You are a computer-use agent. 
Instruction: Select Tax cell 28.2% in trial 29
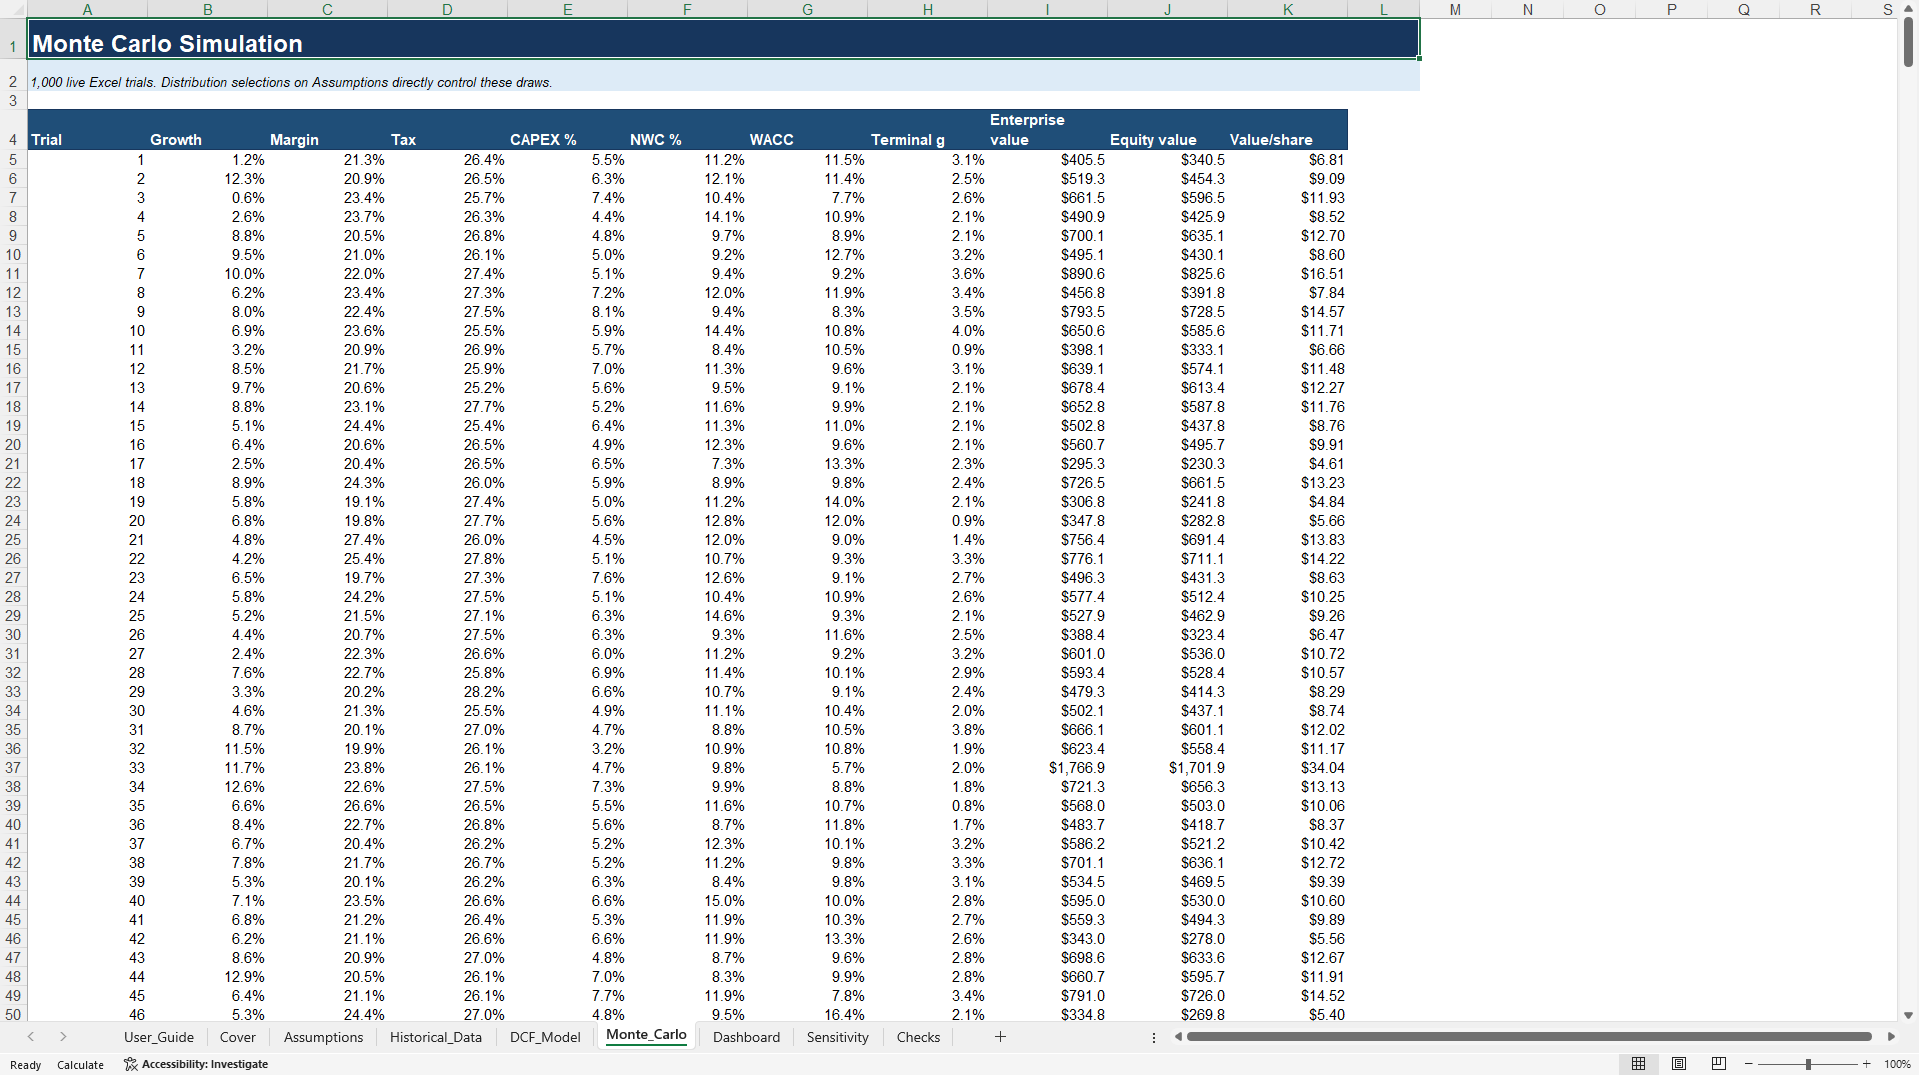[x=447, y=692]
